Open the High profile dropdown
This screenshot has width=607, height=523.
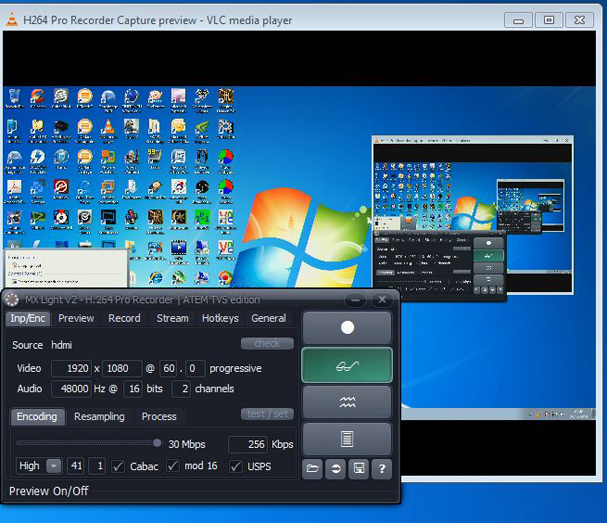54,466
